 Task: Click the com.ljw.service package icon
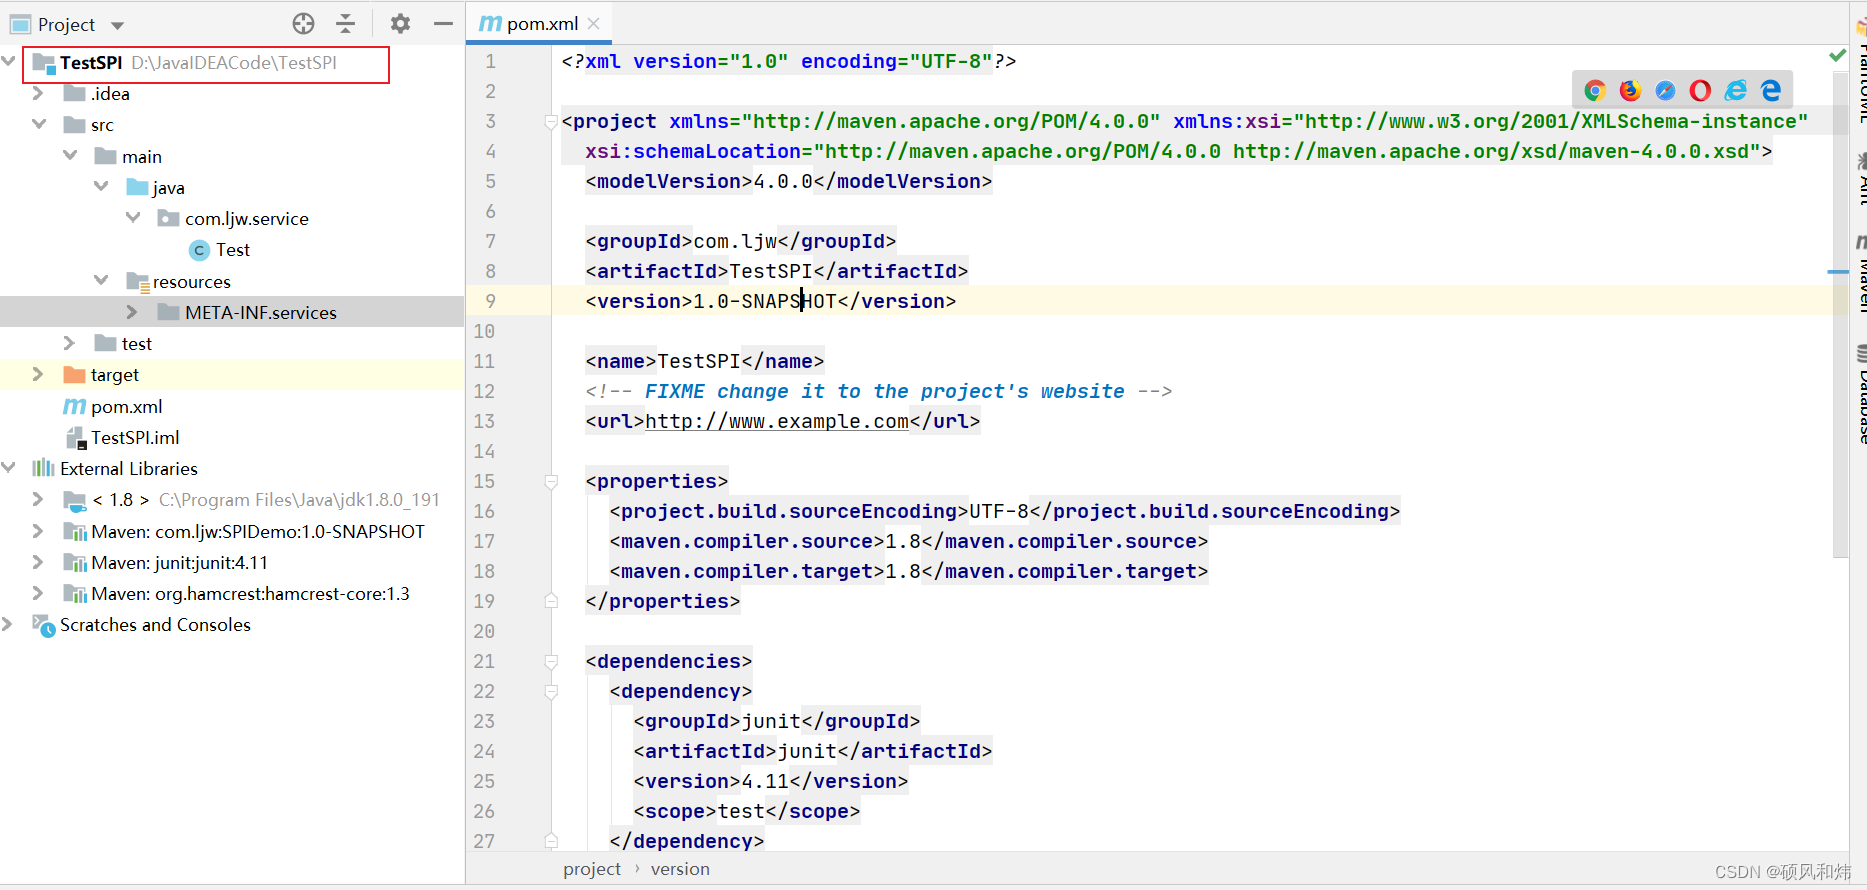coord(168,218)
